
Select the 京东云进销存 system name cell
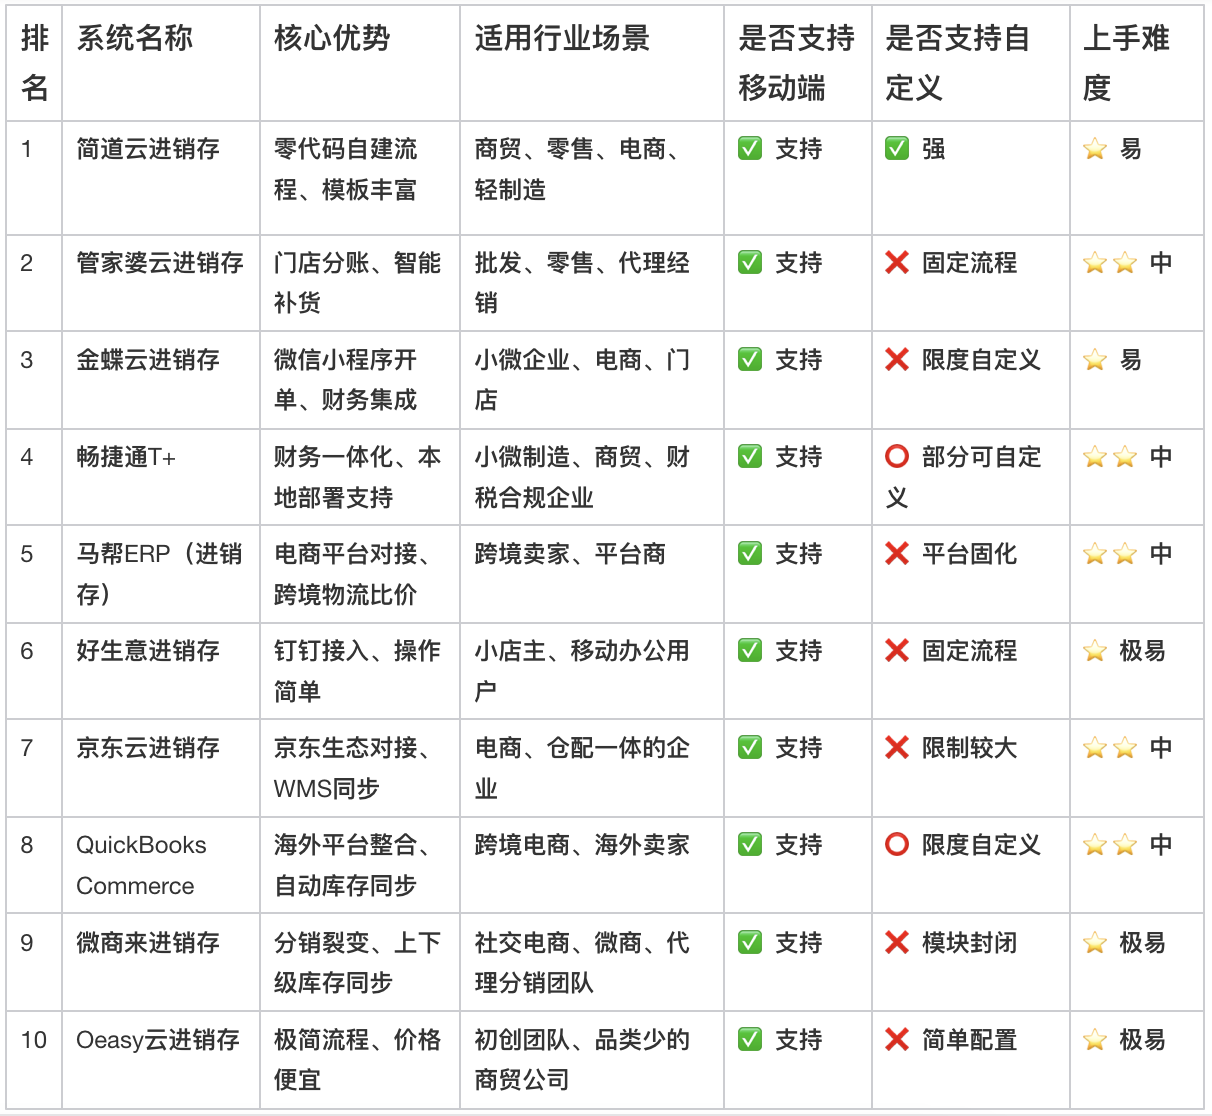161,768
